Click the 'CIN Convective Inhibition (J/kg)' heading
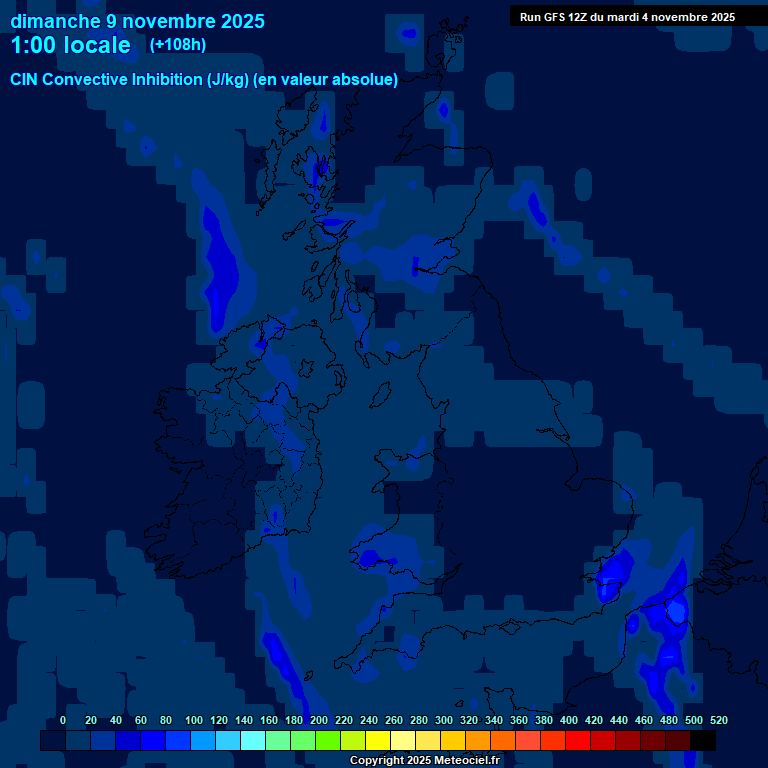Image resolution: width=768 pixels, height=768 pixels. (129, 79)
